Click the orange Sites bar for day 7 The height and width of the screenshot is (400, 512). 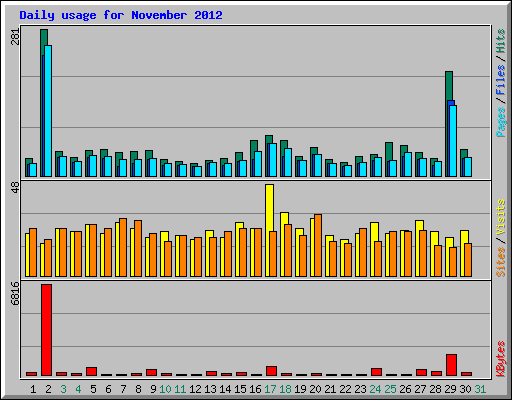tap(123, 247)
